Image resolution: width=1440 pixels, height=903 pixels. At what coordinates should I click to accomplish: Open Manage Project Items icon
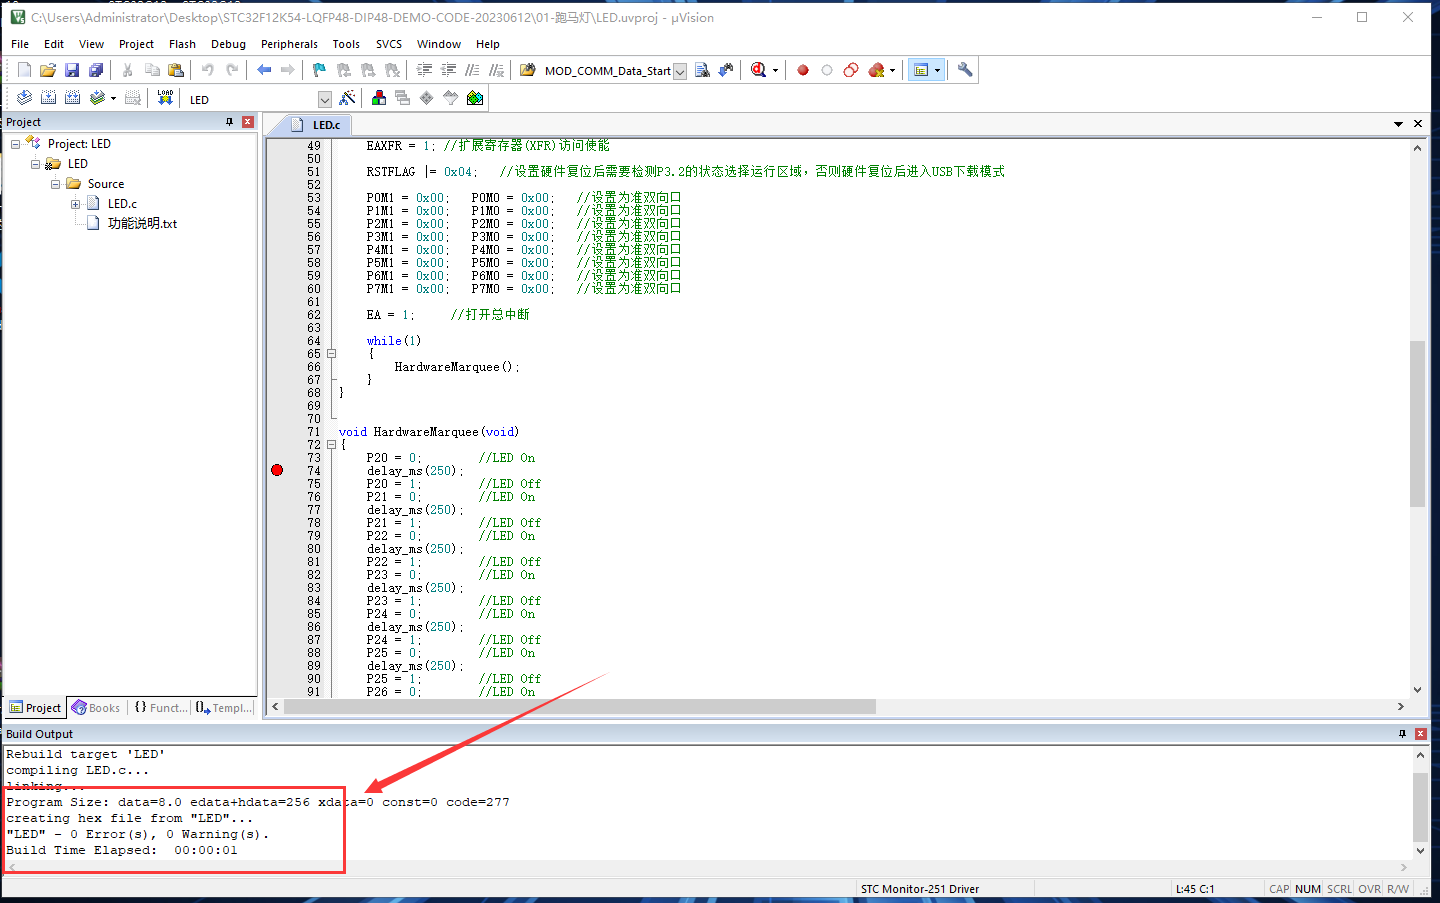click(379, 98)
